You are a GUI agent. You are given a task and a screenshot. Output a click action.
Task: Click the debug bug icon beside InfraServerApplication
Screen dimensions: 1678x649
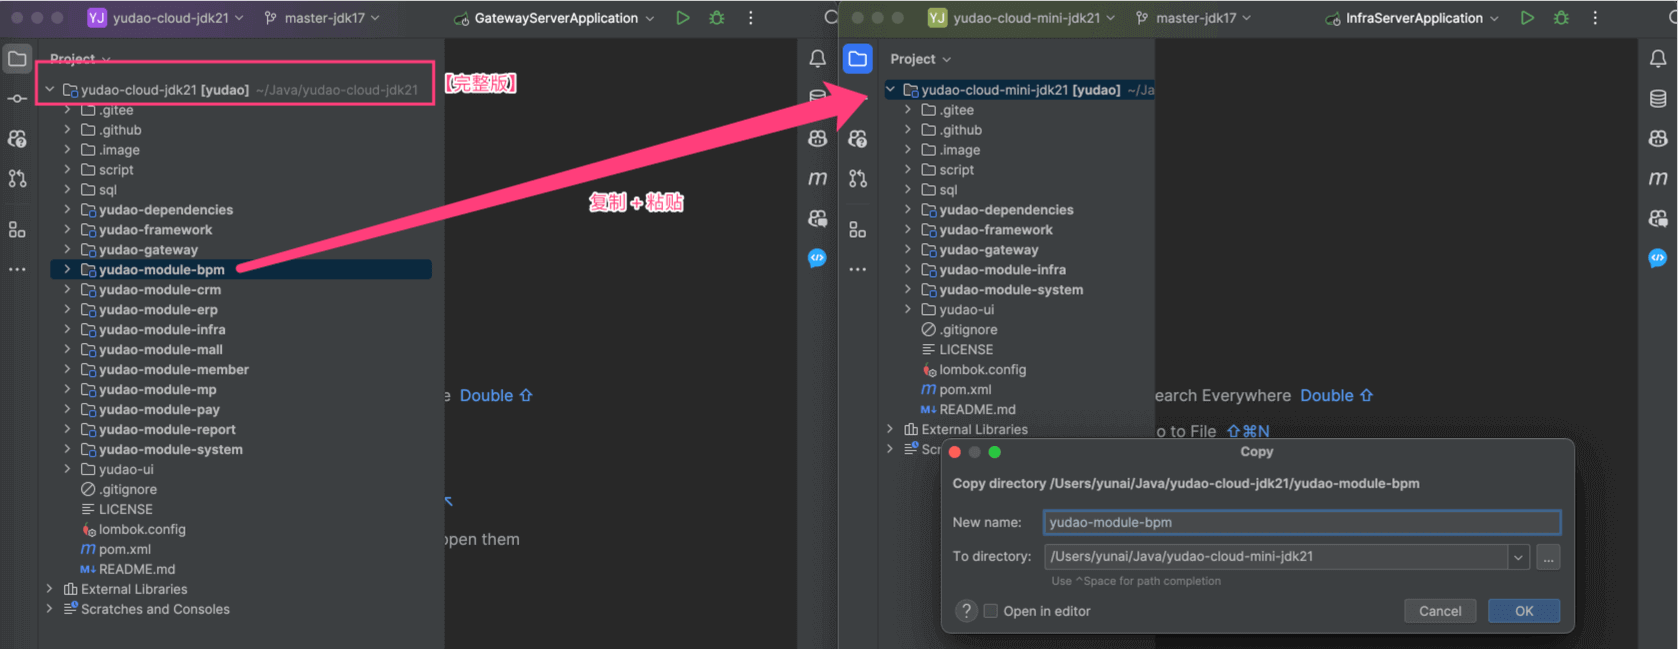point(1561,18)
